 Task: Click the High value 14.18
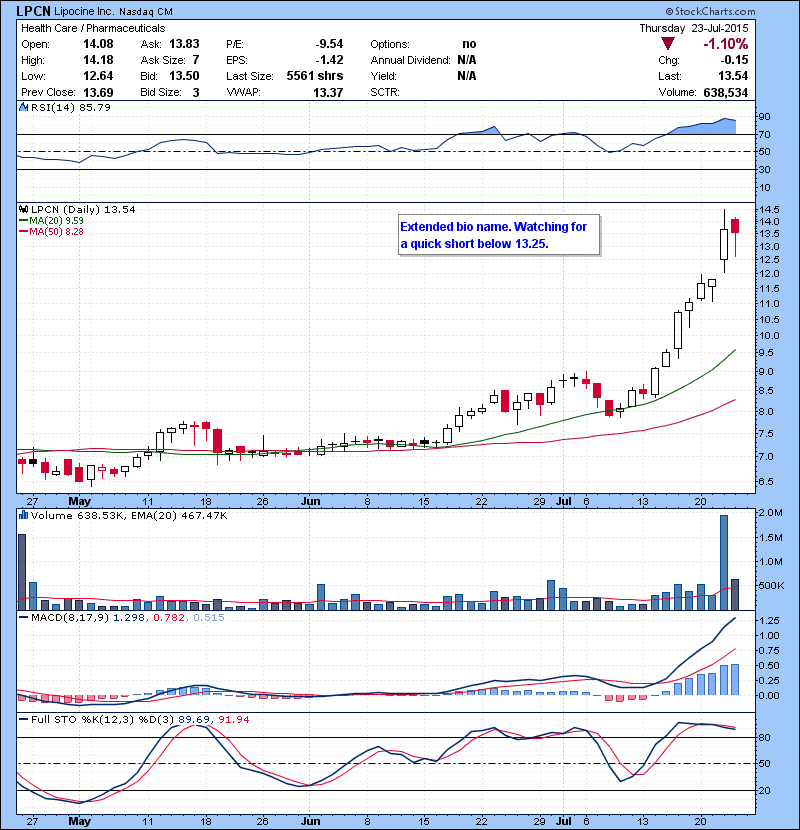click(x=98, y=60)
